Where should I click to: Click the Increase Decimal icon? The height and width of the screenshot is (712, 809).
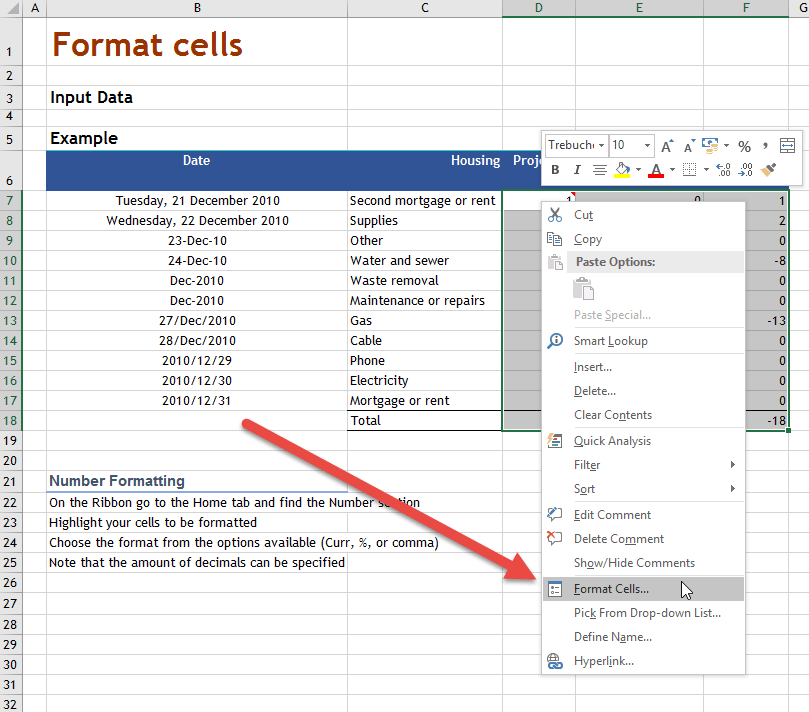723,170
